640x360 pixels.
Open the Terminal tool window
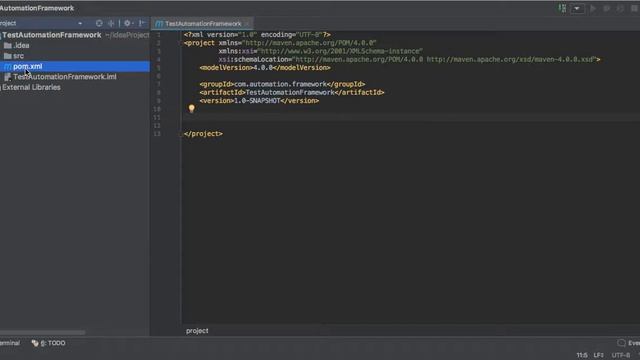(x=10, y=343)
